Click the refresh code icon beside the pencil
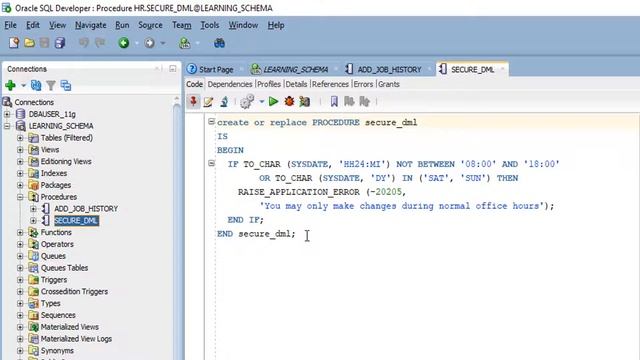The width and height of the screenshot is (640, 360). [224, 102]
